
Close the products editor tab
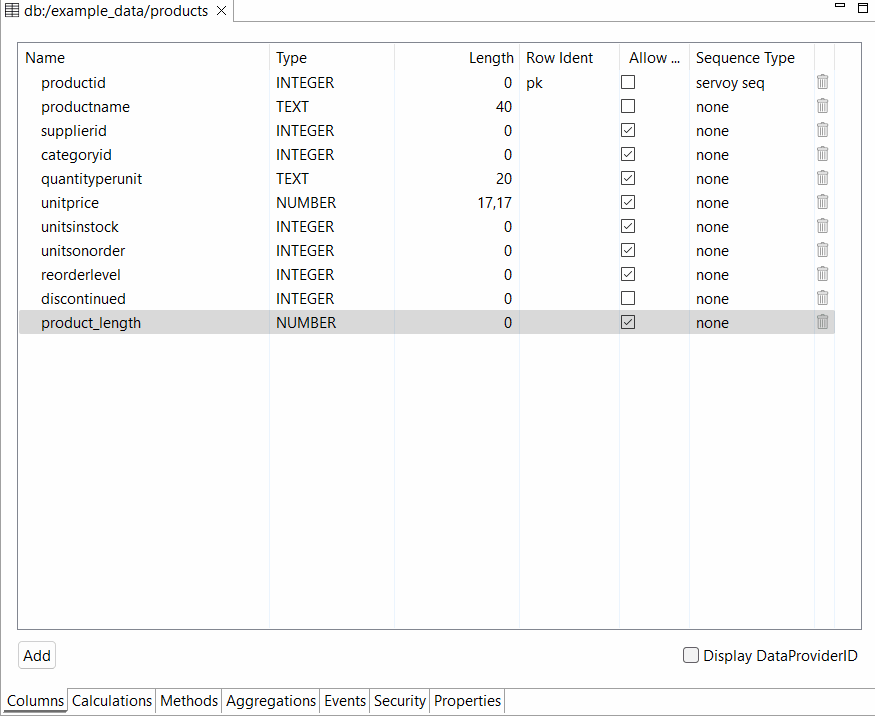point(222,11)
